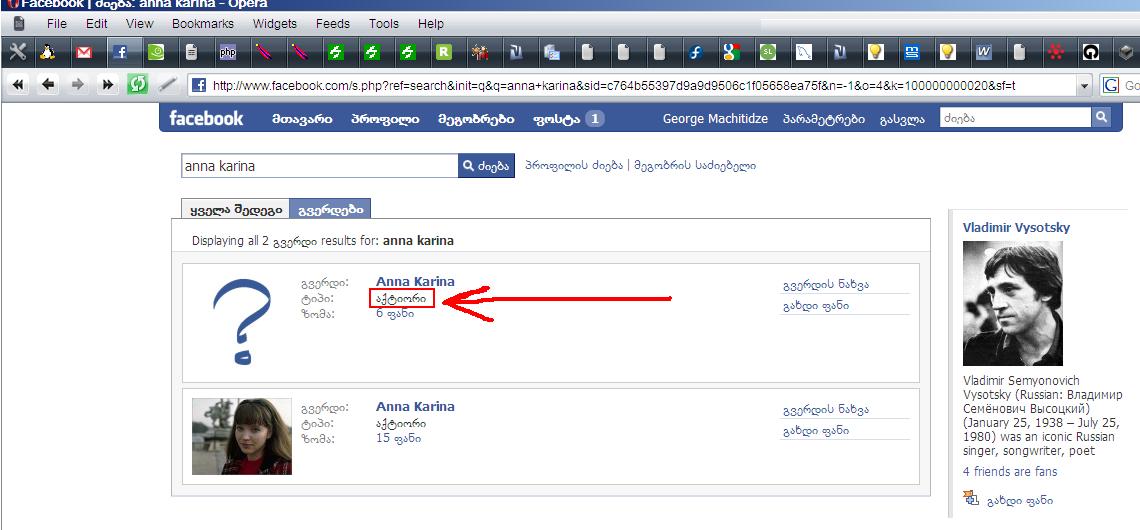Open the Anna Karina page with 6 ფანი
Image resolution: width=1140 pixels, height=530 pixels.
point(415,281)
